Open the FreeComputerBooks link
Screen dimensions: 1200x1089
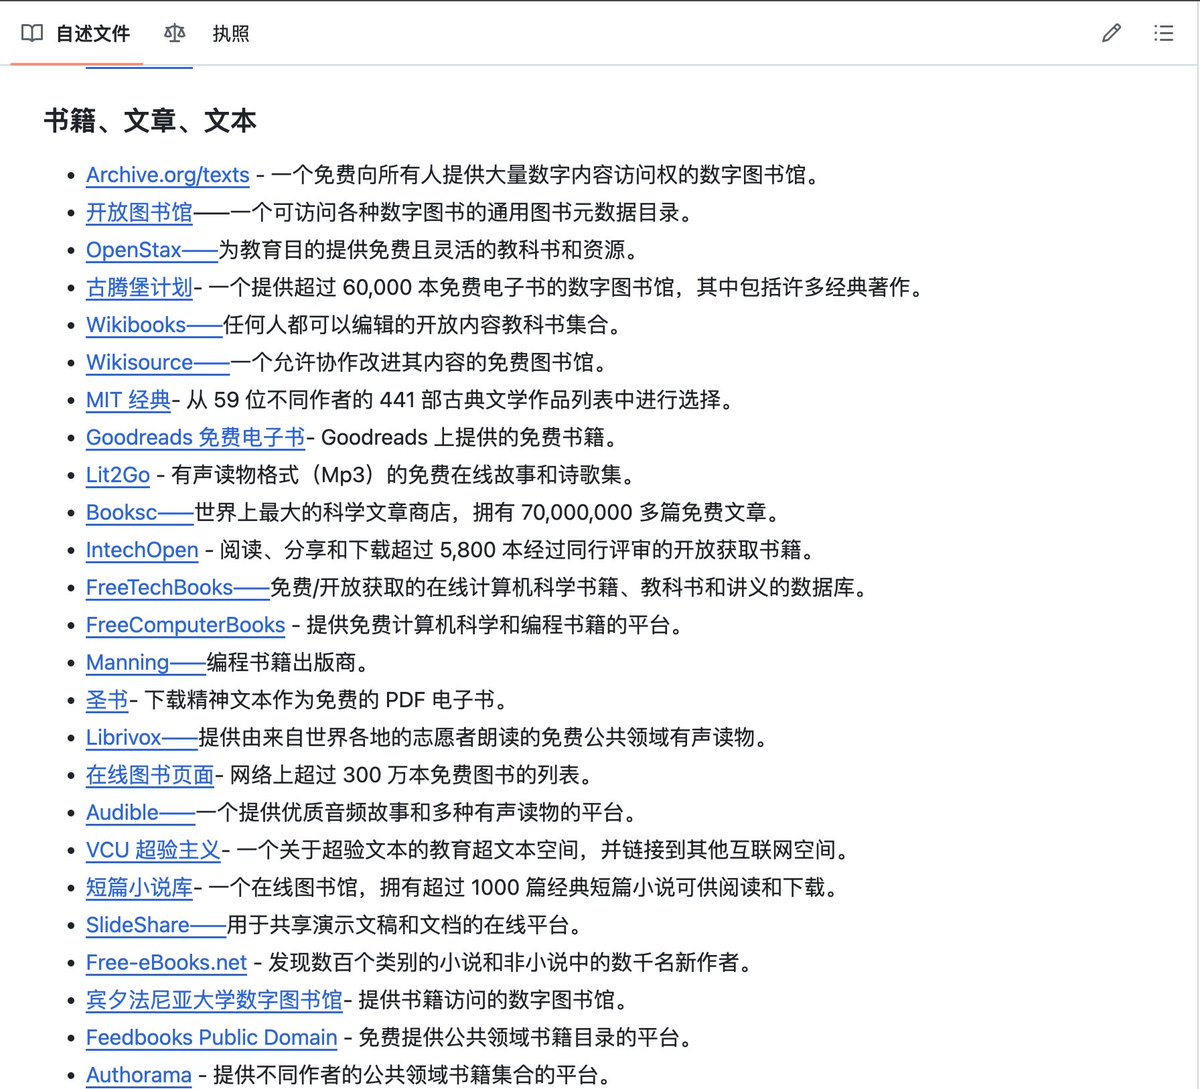pos(185,625)
